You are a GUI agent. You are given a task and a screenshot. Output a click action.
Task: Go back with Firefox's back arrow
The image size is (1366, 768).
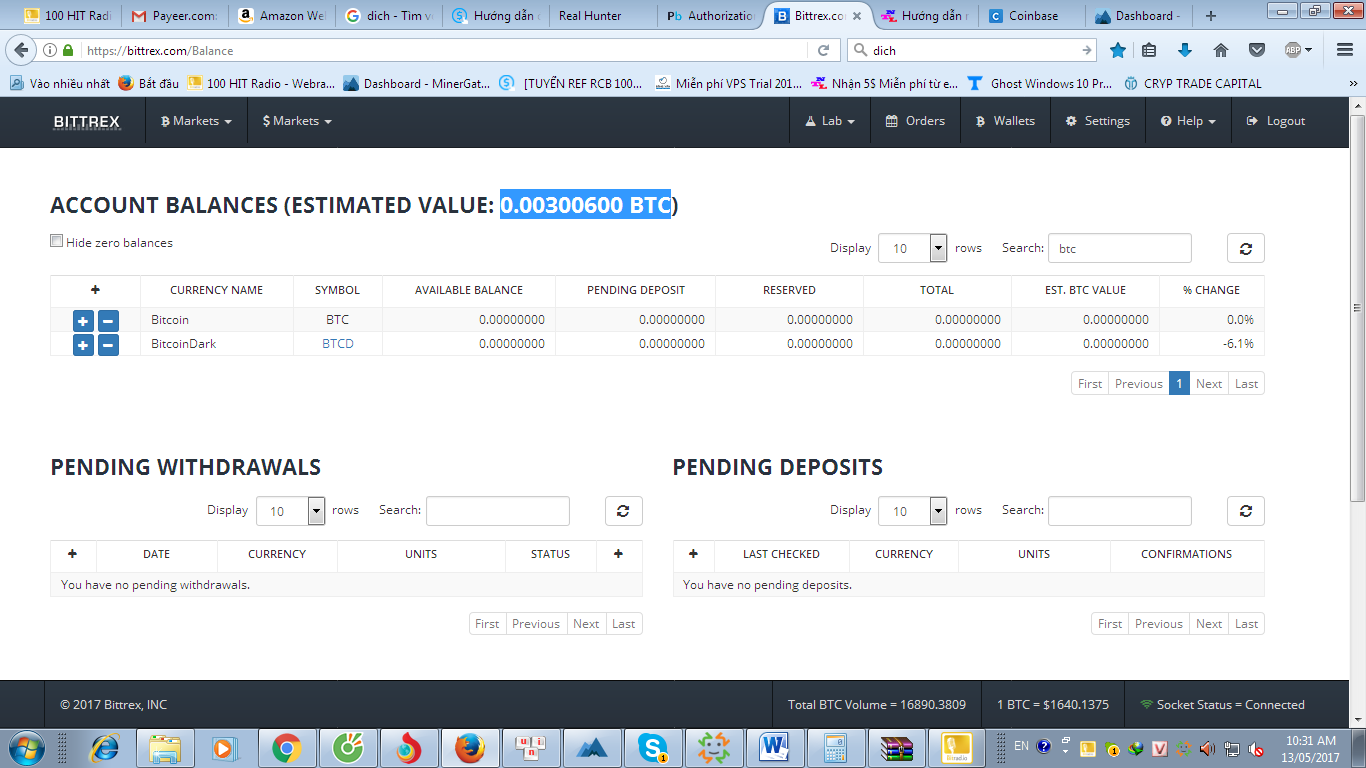click(x=21, y=50)
